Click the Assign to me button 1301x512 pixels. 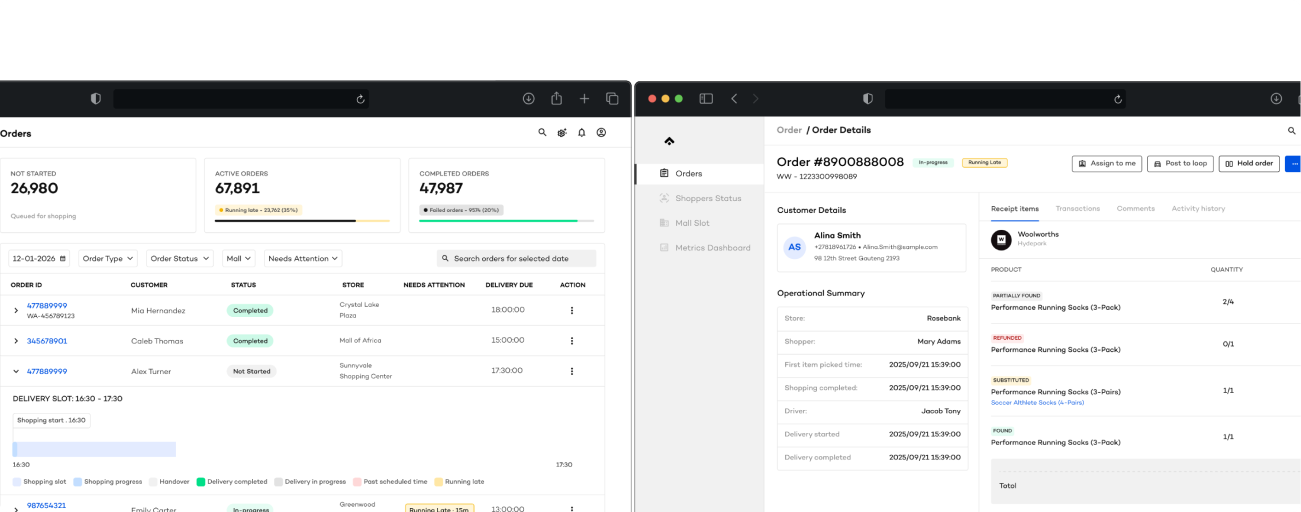tap(1106, 163)
